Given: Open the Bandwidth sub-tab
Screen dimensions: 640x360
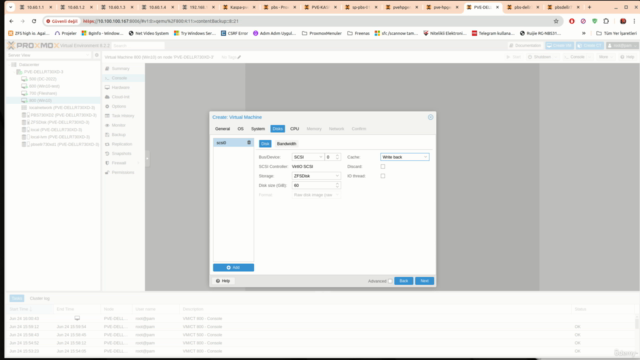Looking at the screenshot, I should 286,144.
